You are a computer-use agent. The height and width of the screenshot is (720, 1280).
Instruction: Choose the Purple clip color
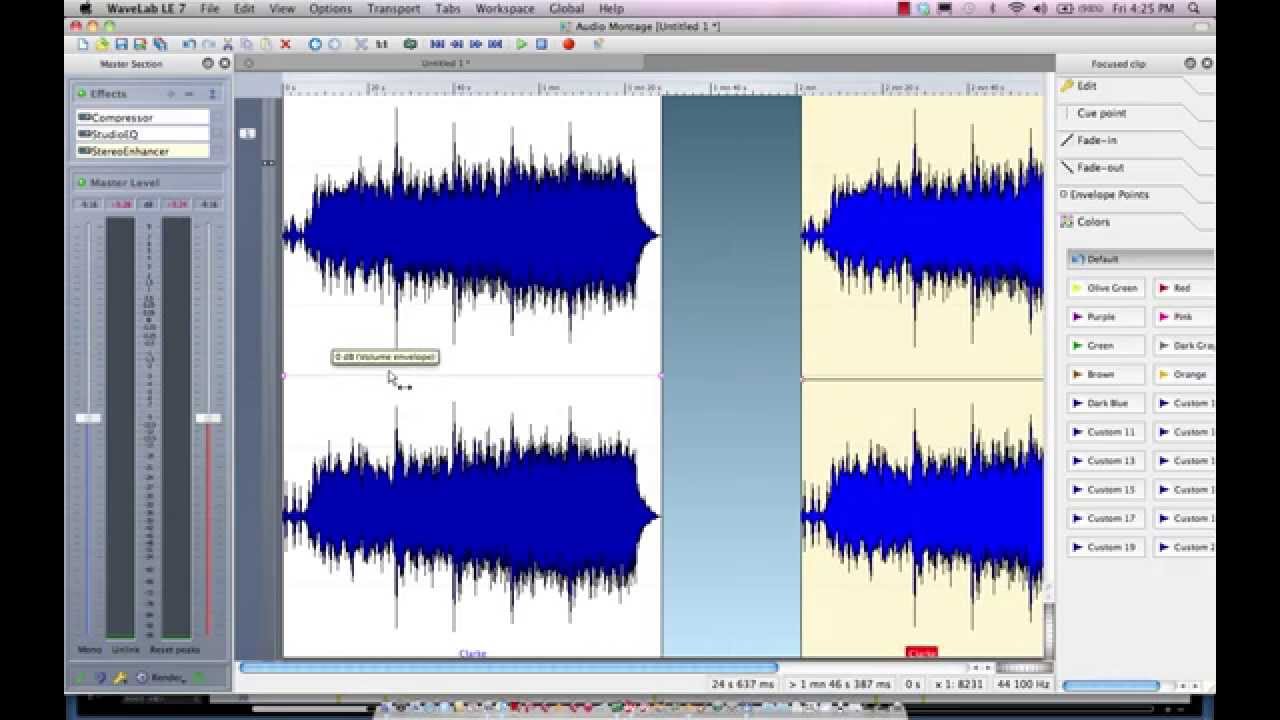pos(1106,317)
